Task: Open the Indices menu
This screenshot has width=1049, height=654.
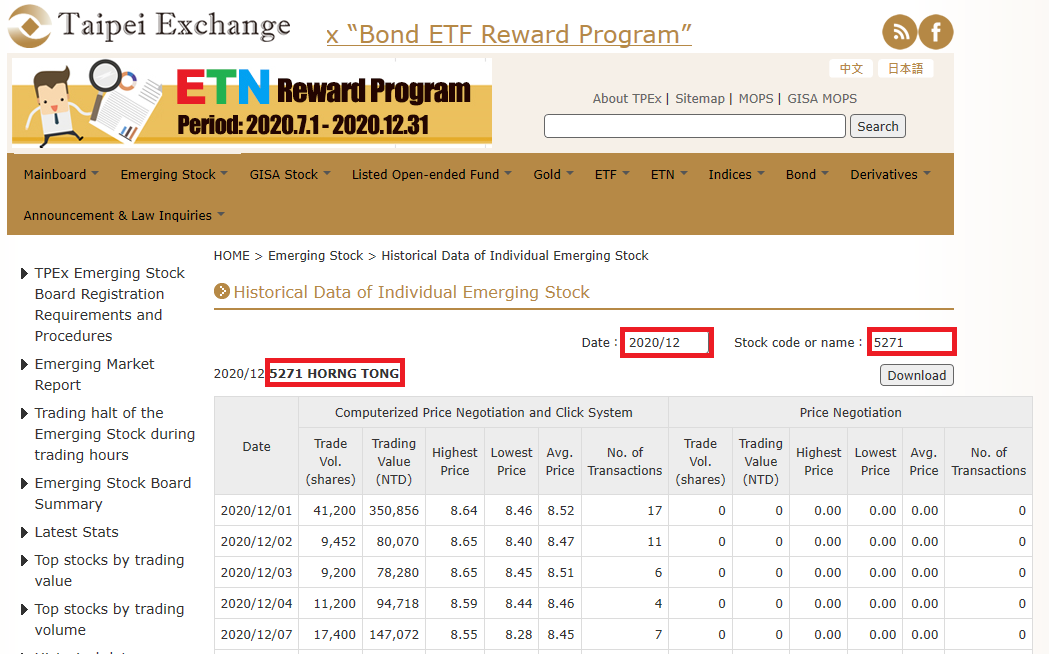Action: (x=736, y=174)
